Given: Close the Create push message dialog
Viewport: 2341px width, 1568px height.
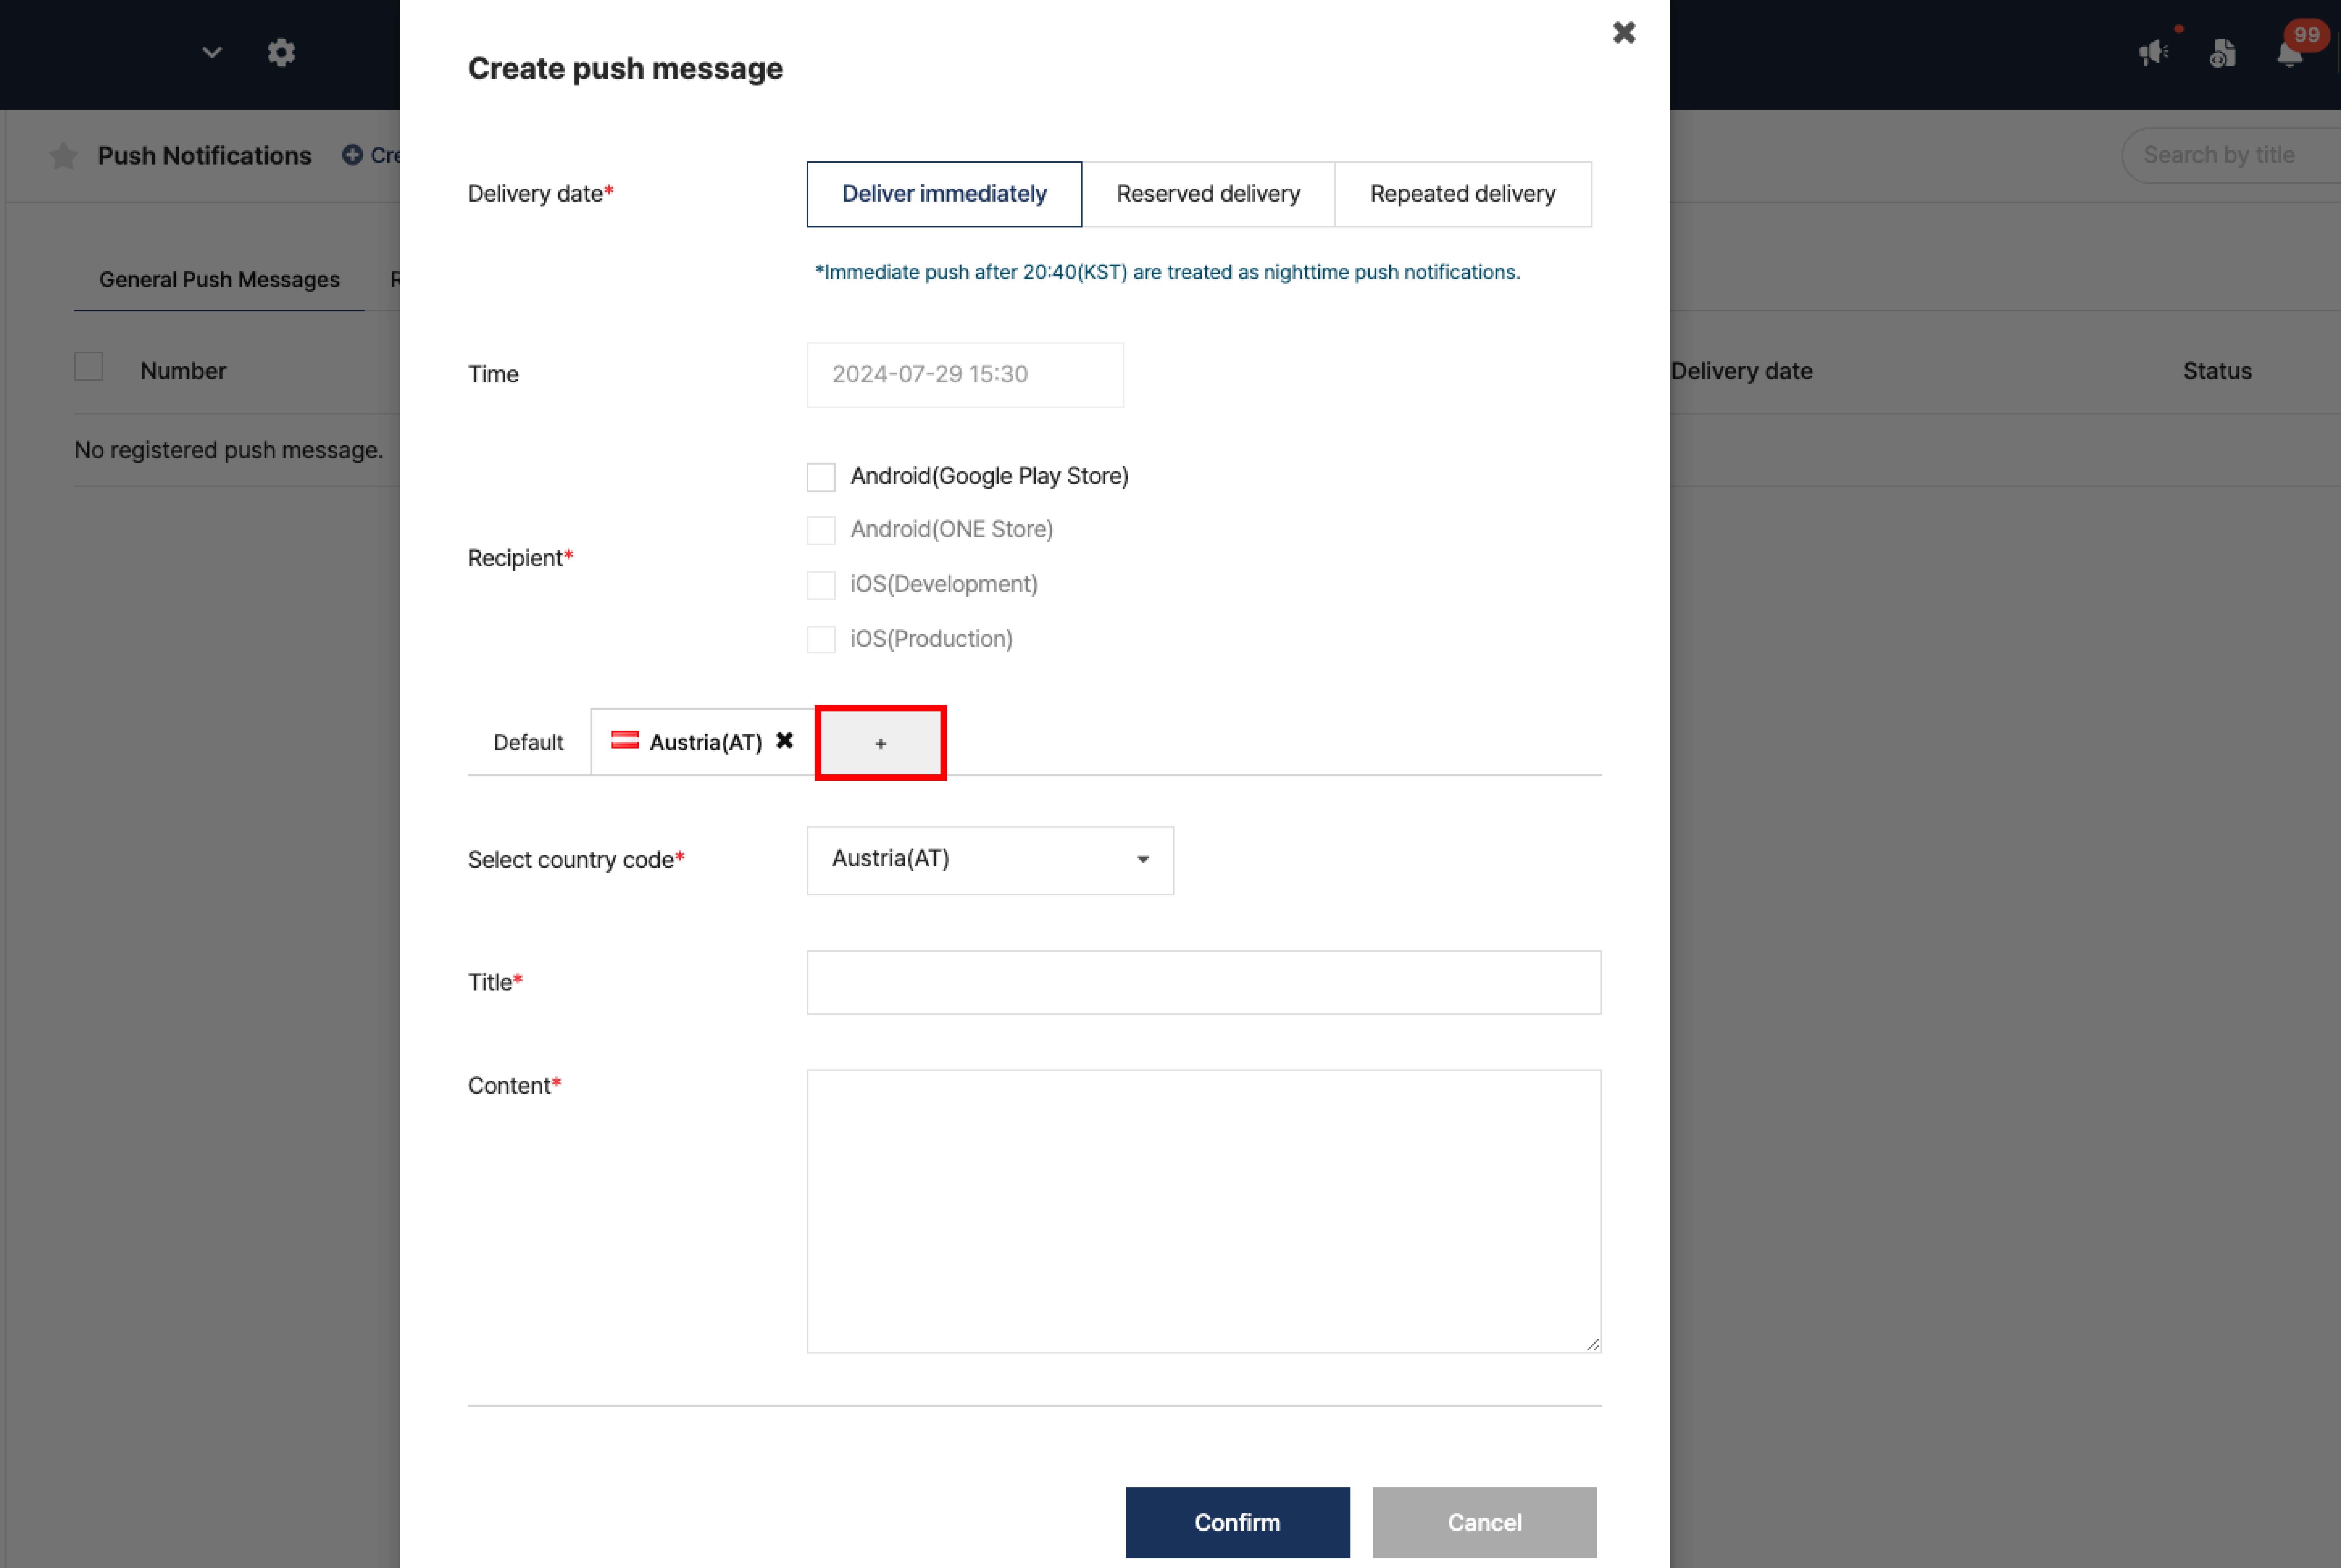Looking at the screenshot, I should [x=1624, y=33].
